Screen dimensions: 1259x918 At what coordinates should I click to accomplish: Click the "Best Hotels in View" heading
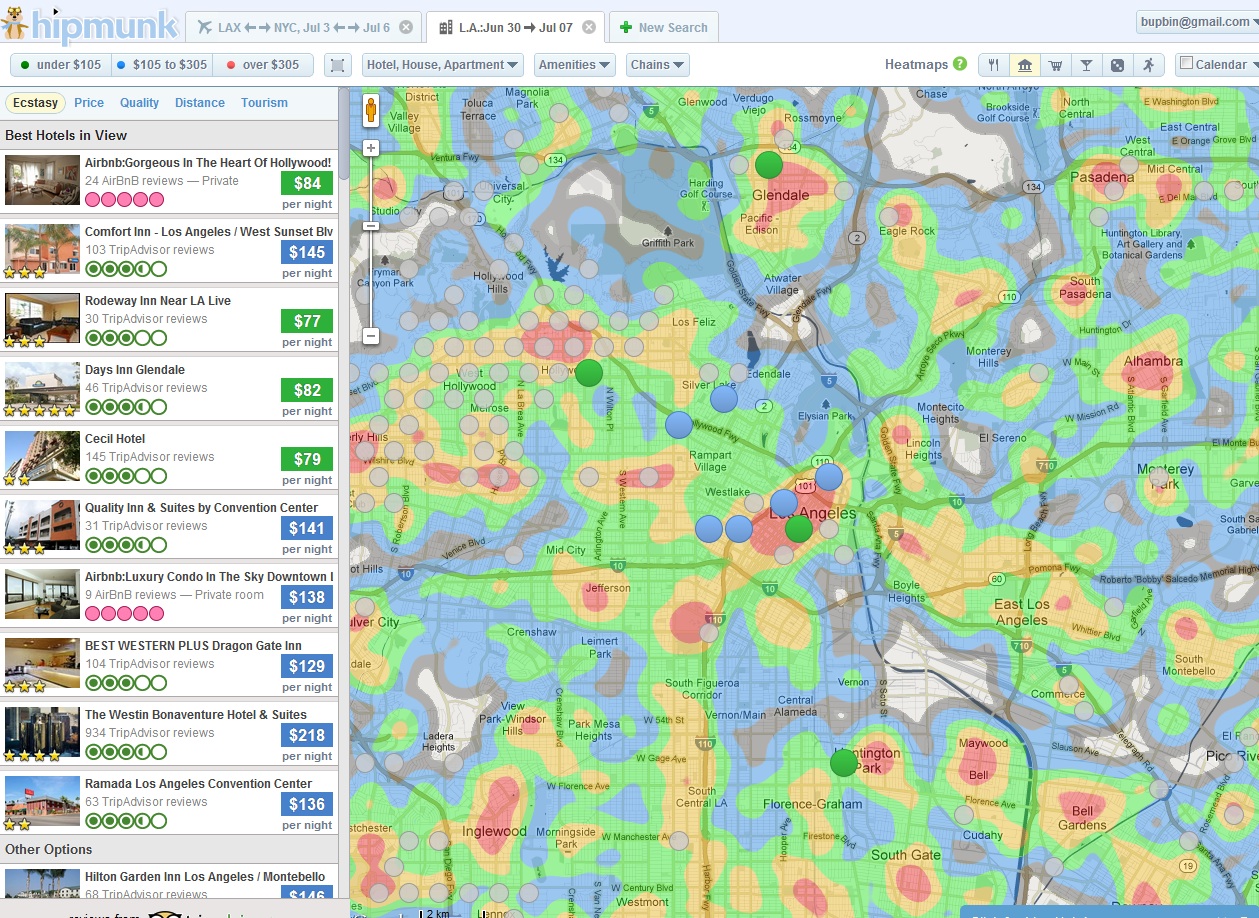[x=66, y=135]
